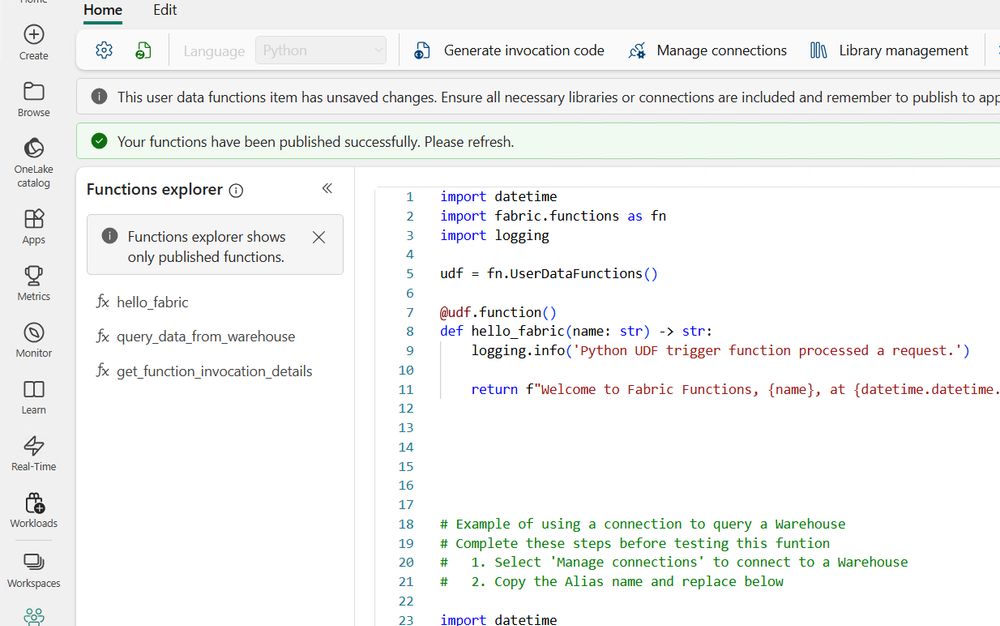Viewport: 1000px width, 626px height.
Task: Click the people icon below Workspaces
Action: click(x=34, y=616)
